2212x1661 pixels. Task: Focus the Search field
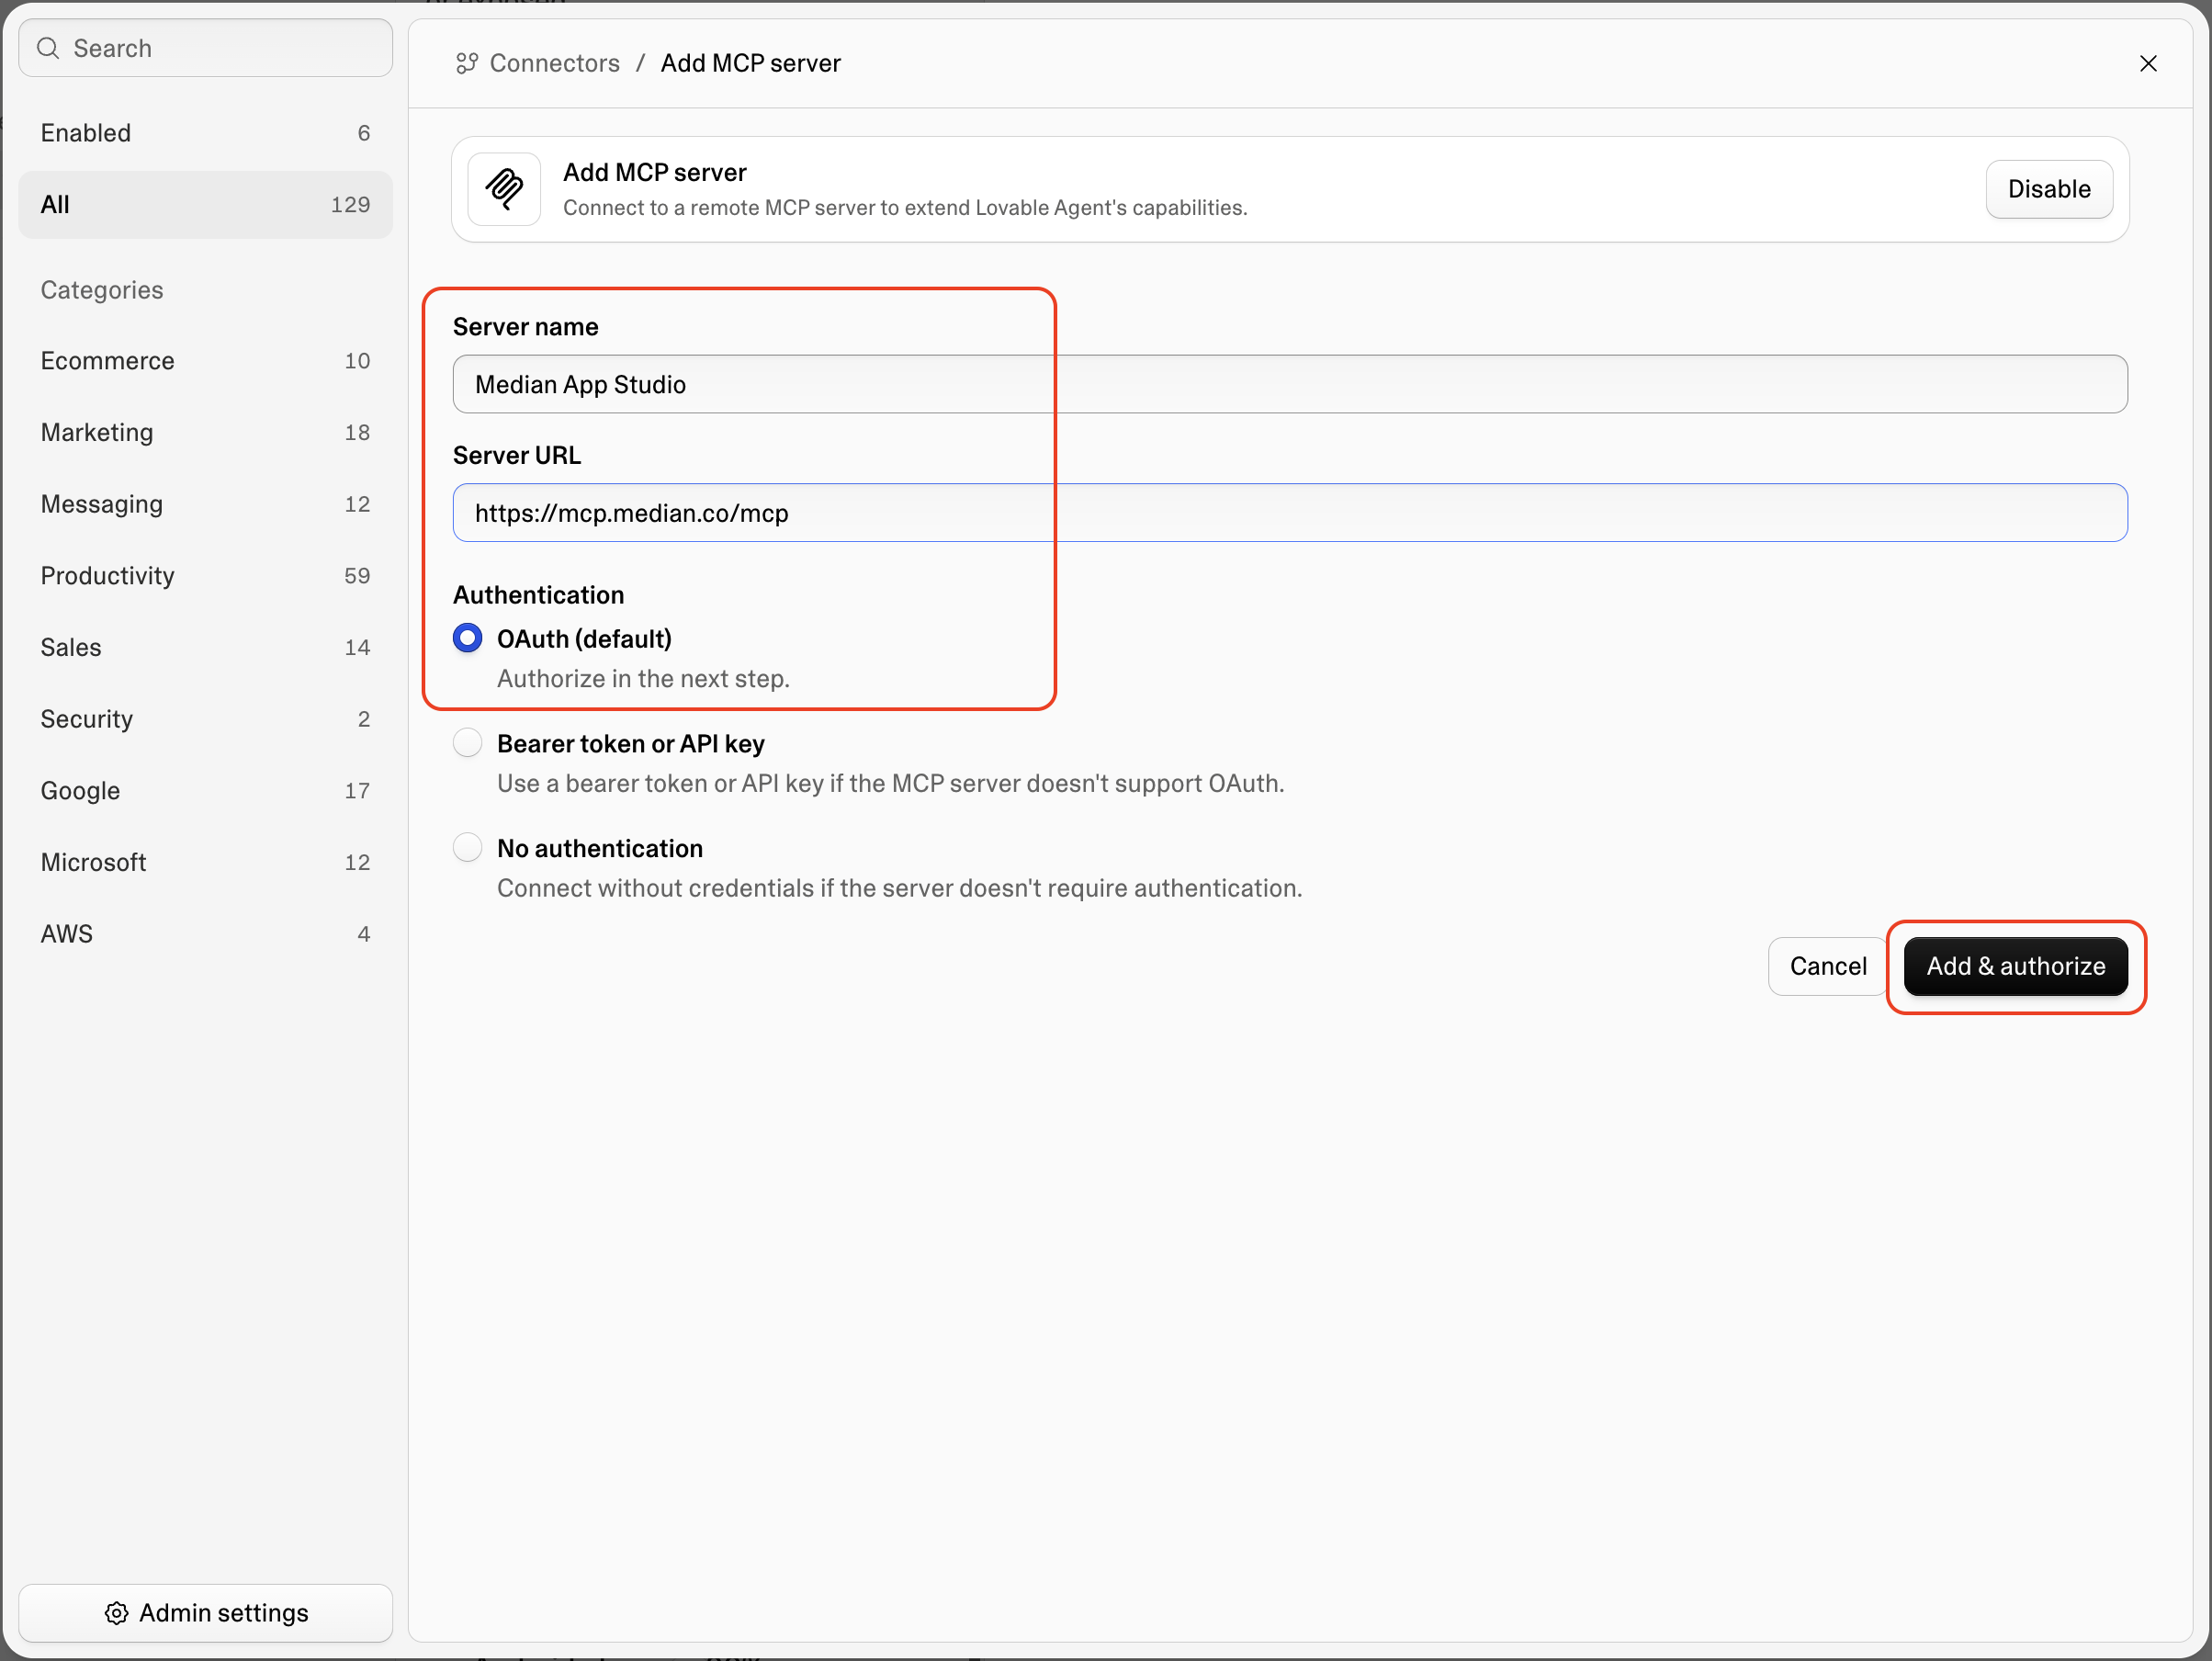[205, 48]
